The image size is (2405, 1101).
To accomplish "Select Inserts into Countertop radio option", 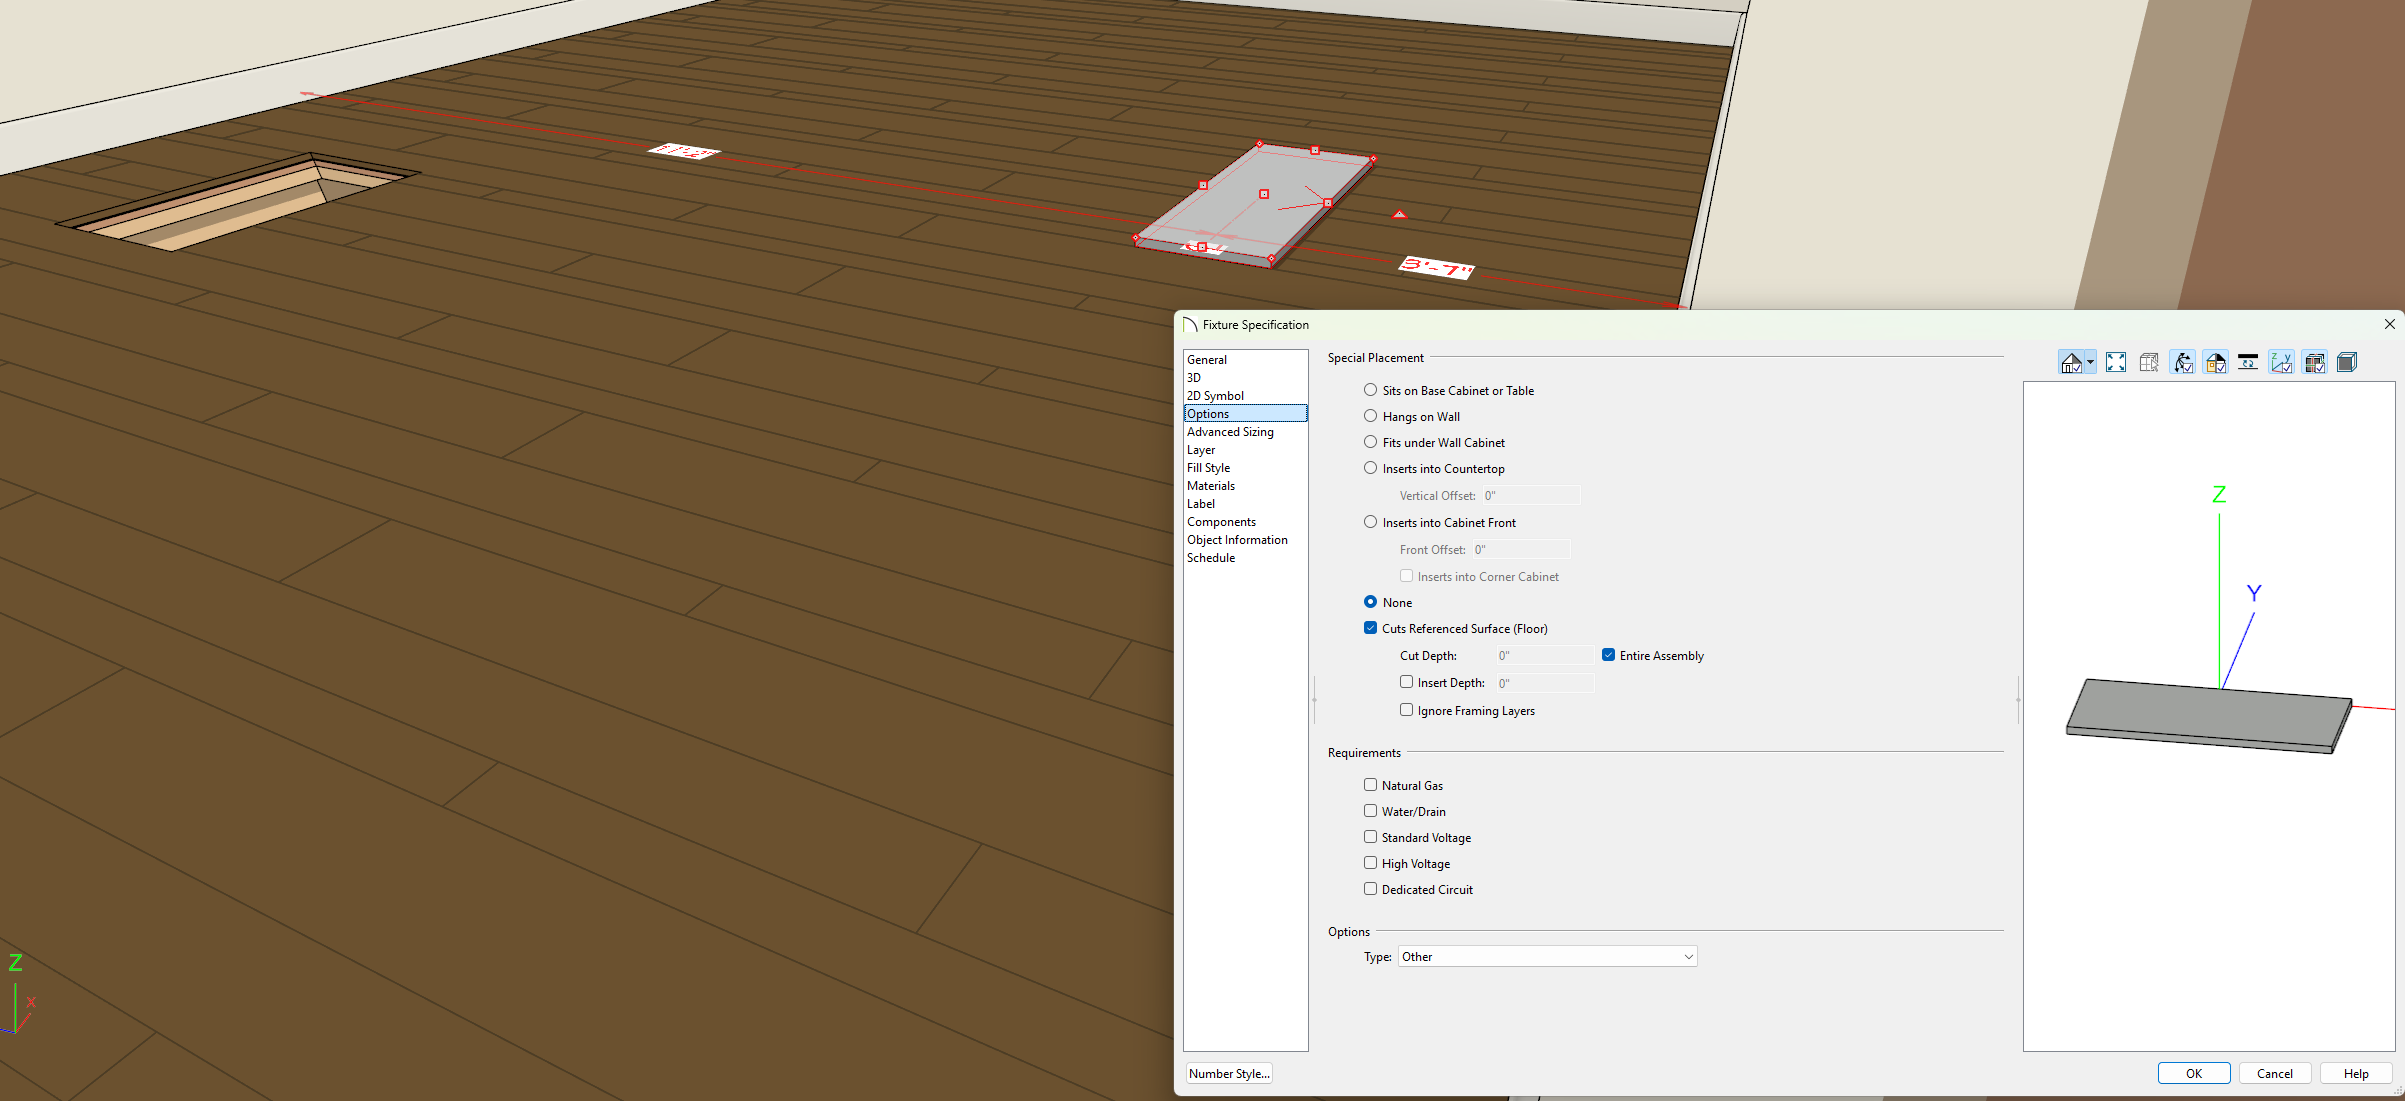I will 1370,468.
